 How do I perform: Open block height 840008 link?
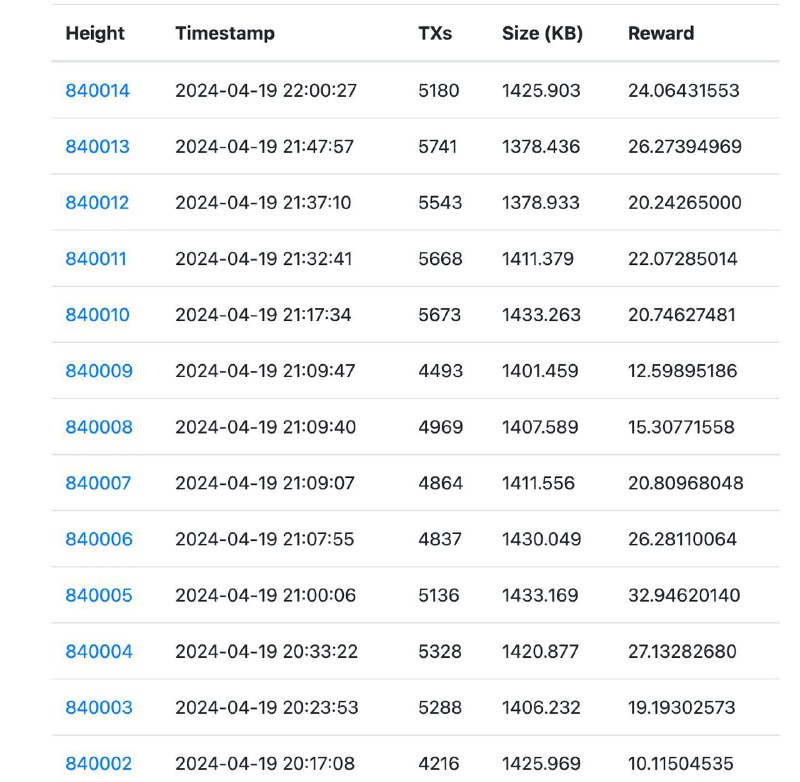[x=99, y=427]
